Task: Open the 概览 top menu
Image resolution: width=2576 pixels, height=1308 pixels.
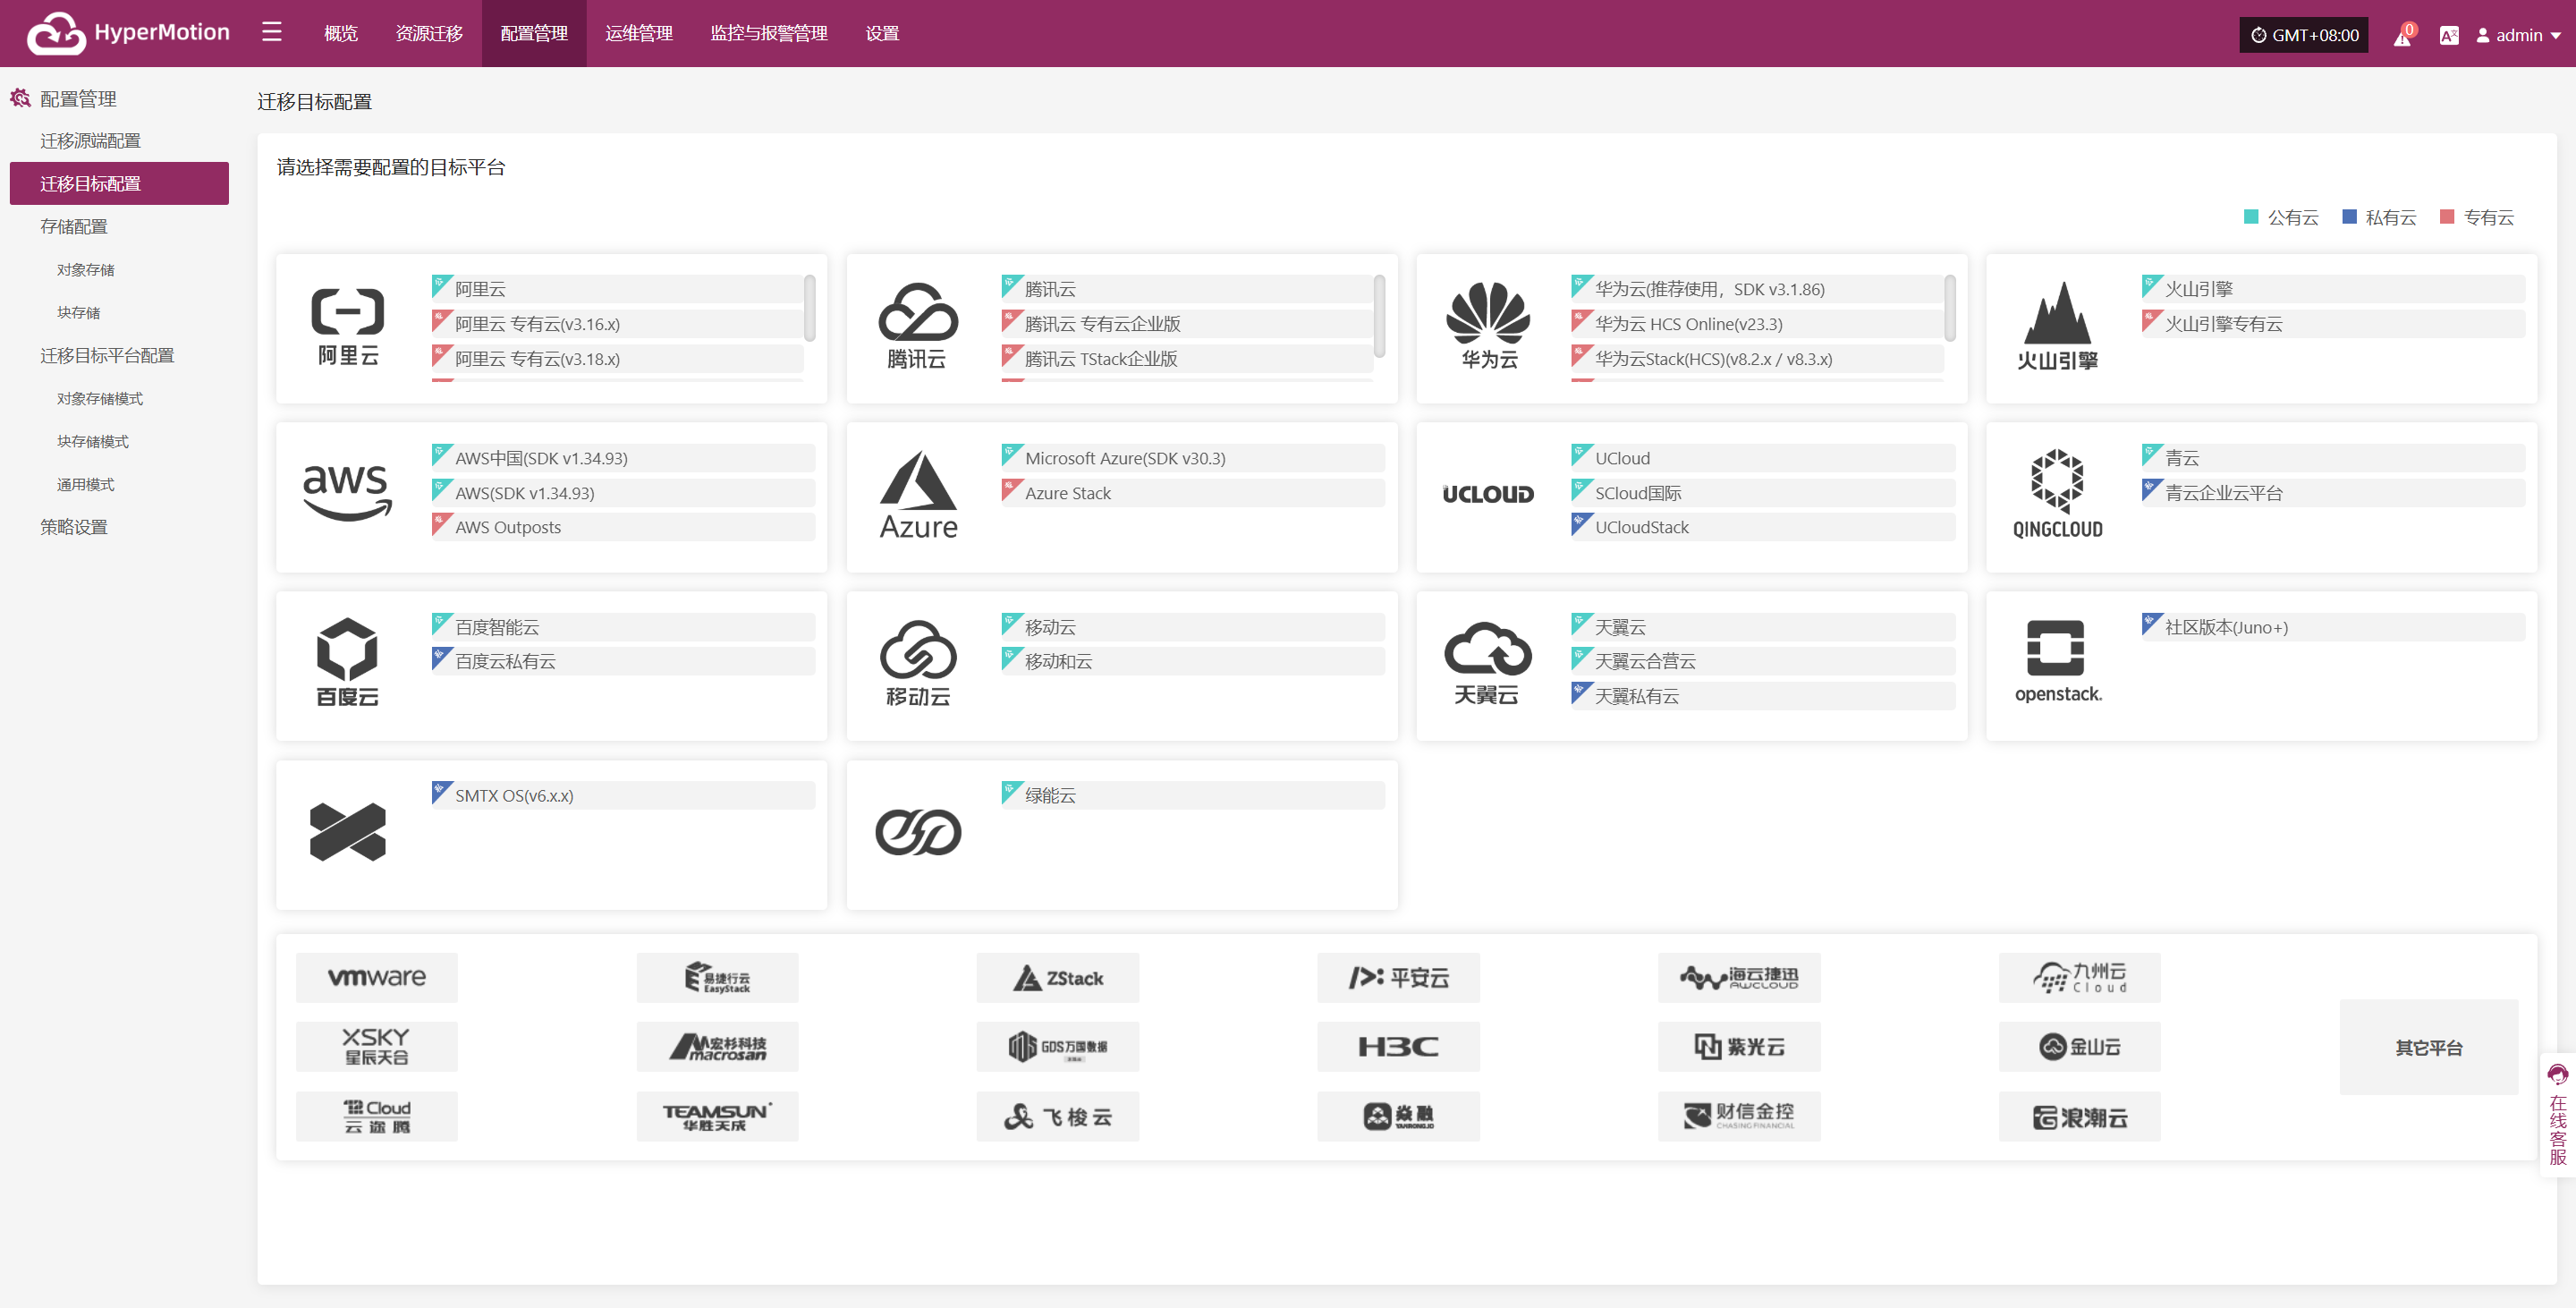Action: coord(341,34)
